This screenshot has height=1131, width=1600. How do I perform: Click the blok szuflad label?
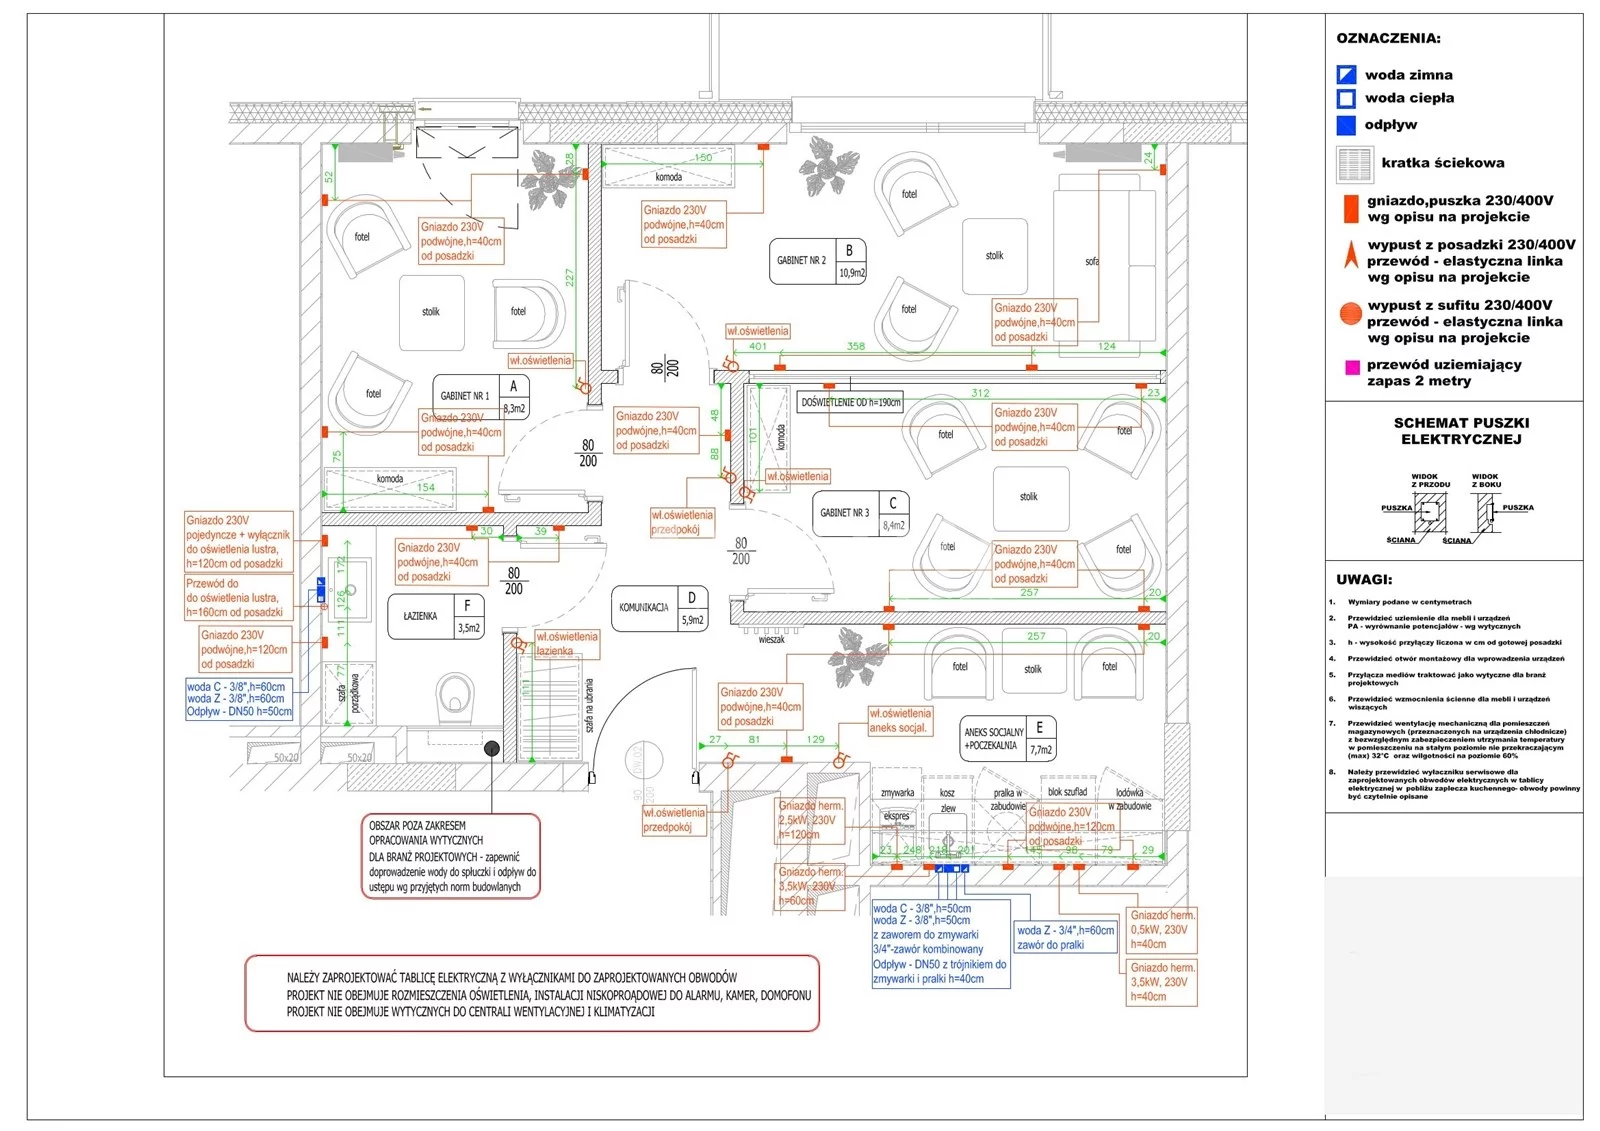click(x=1067, y=792)
